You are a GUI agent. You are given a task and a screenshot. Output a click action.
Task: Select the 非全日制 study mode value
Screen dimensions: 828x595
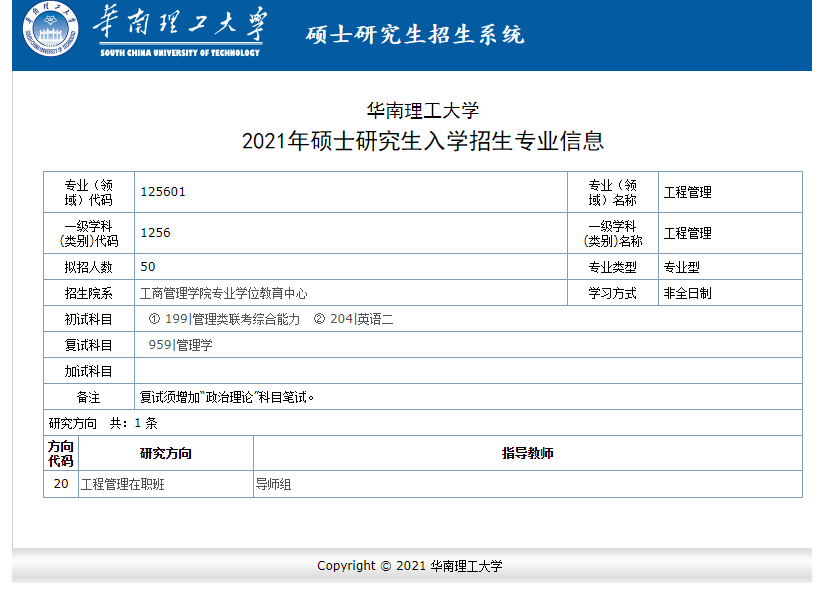tap(688, 293)
